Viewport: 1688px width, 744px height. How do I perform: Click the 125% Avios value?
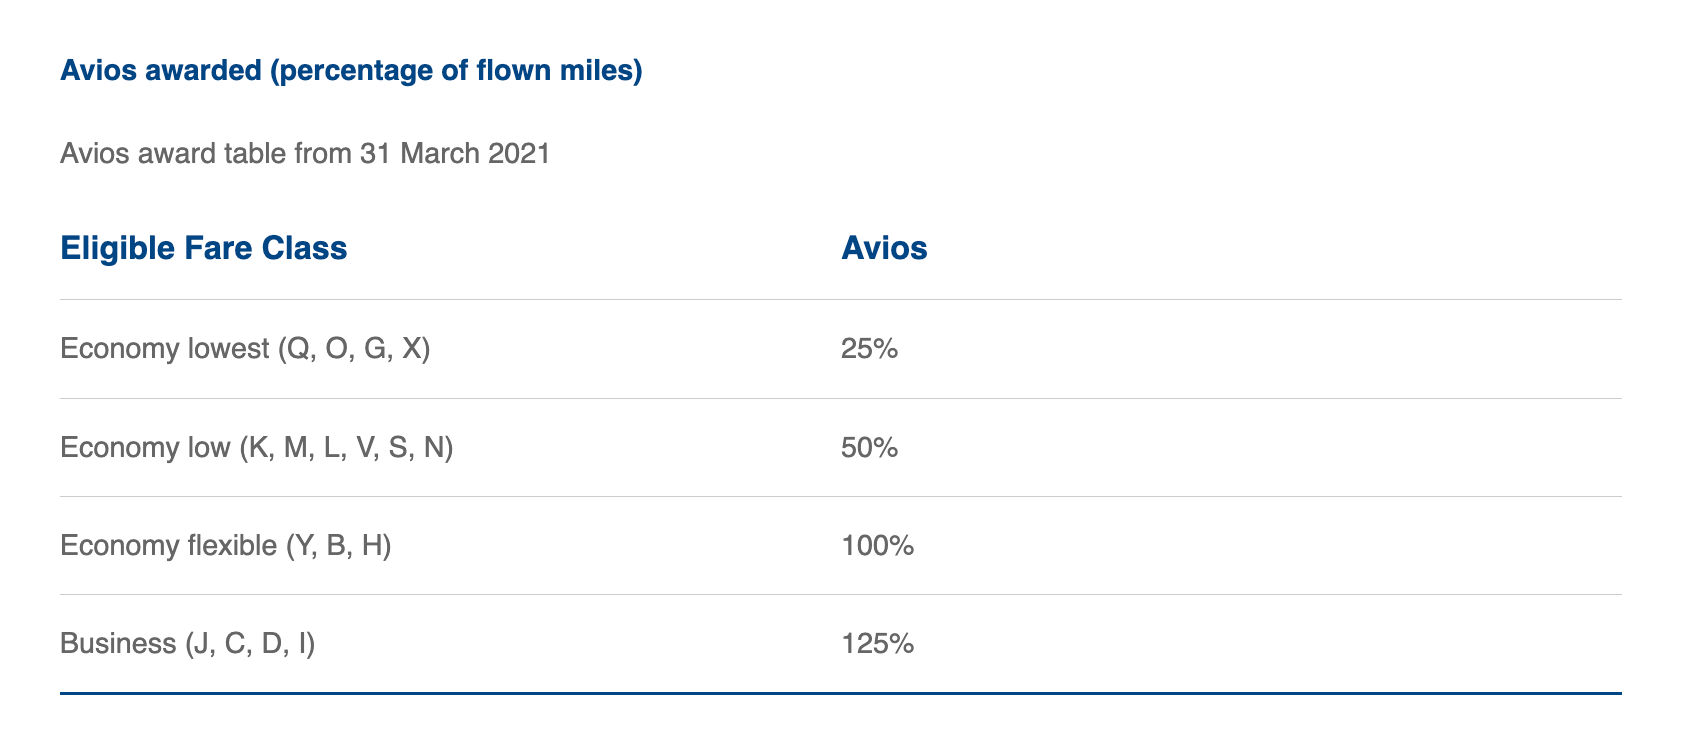(877, 643)
